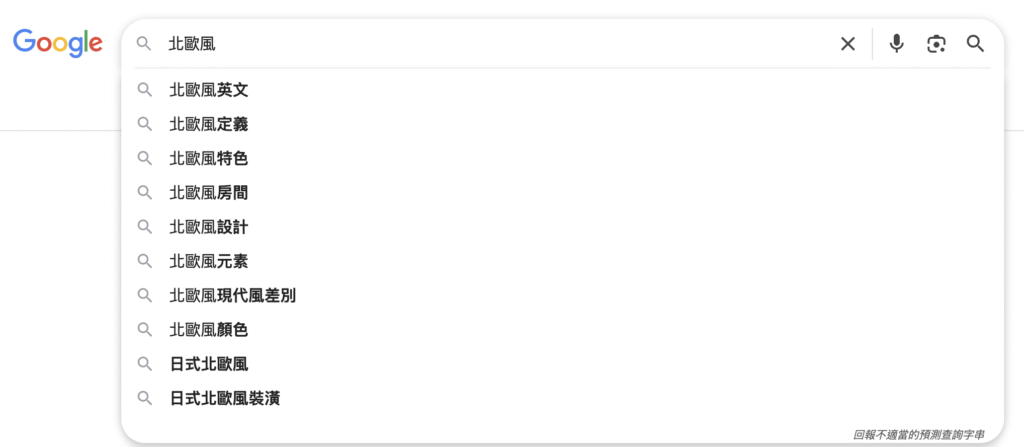Pick the 北歐風元素 suggestion
This screenshot has height=447, width=1024.
point(209,261)
